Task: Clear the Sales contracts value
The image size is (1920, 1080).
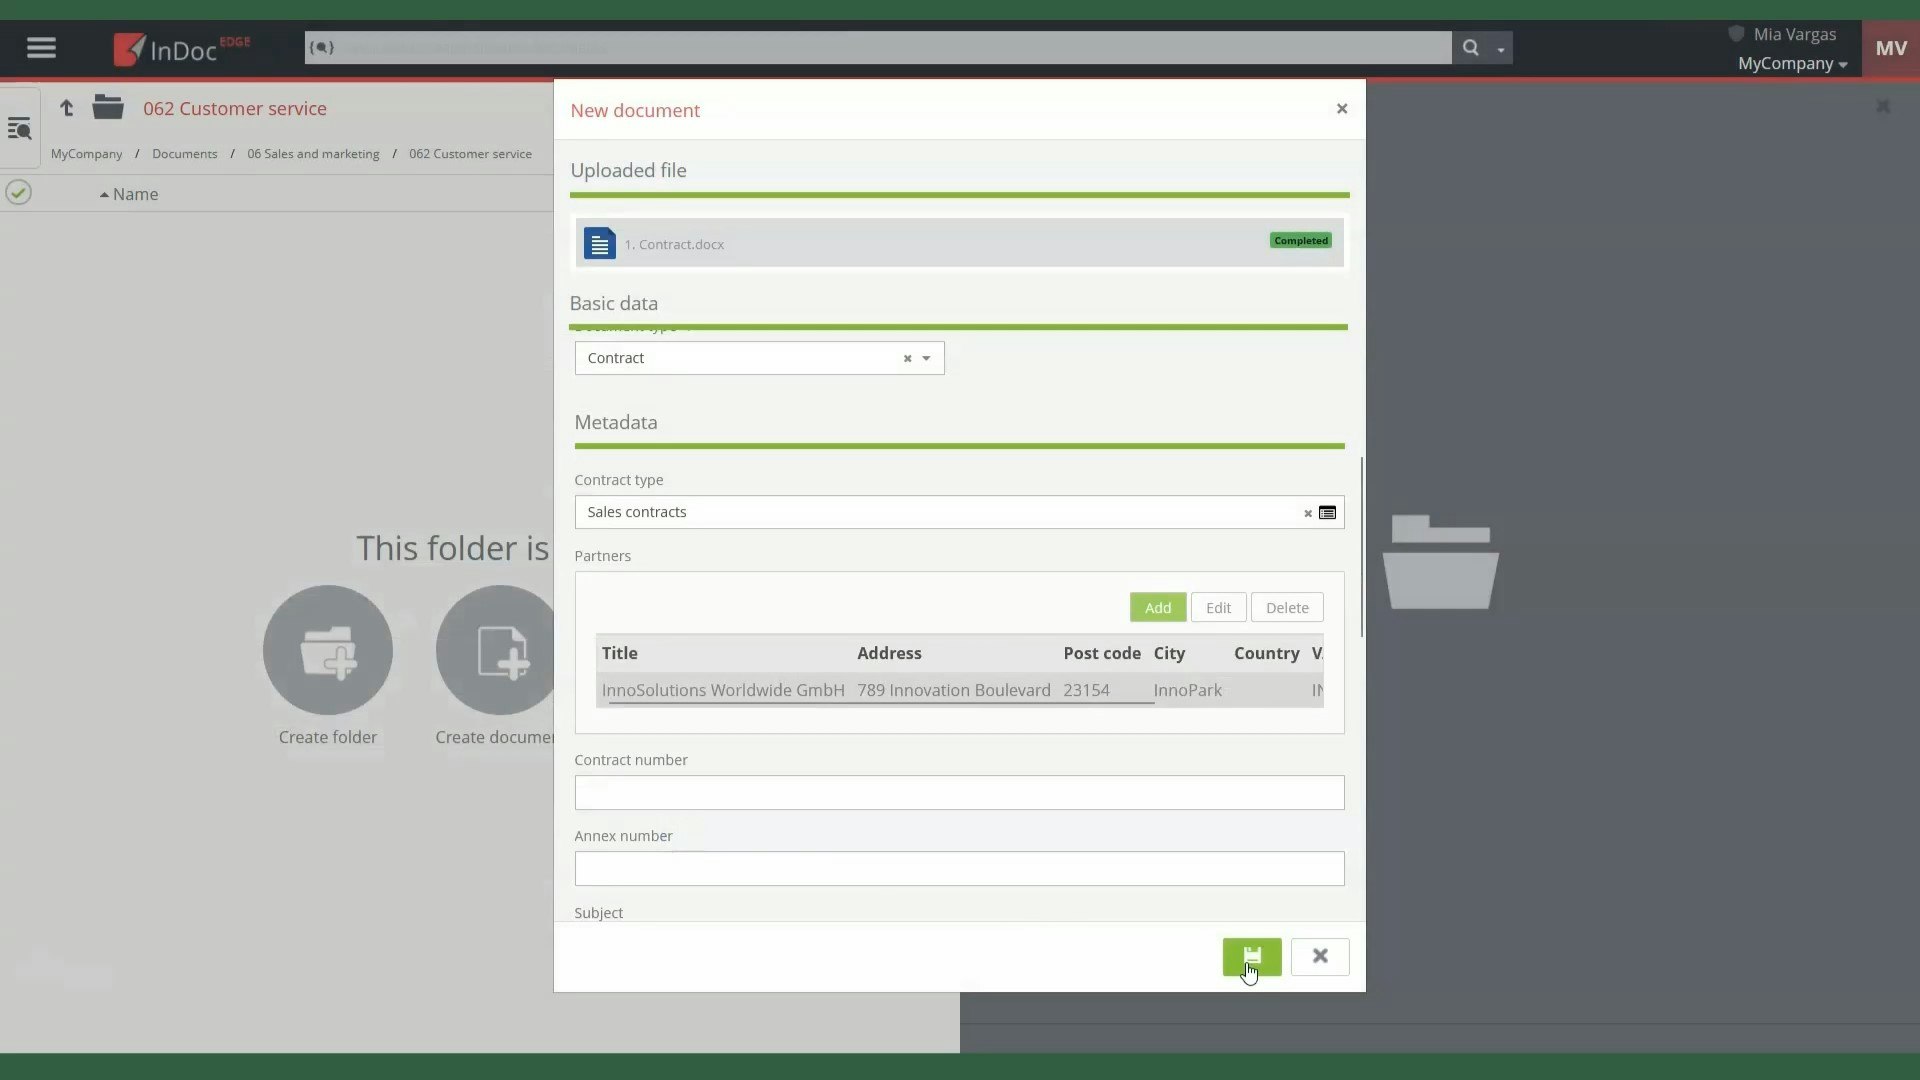Action: click(1307, 513)
